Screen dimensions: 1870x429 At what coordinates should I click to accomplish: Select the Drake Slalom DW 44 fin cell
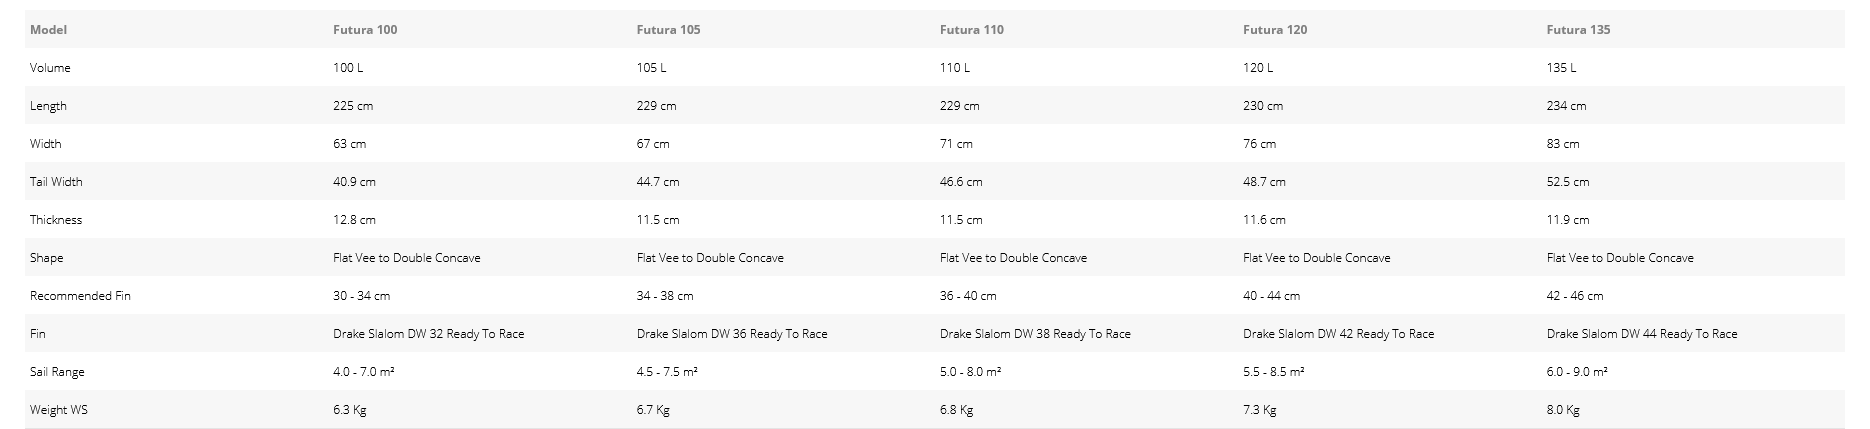click(x=1641, y=334)
